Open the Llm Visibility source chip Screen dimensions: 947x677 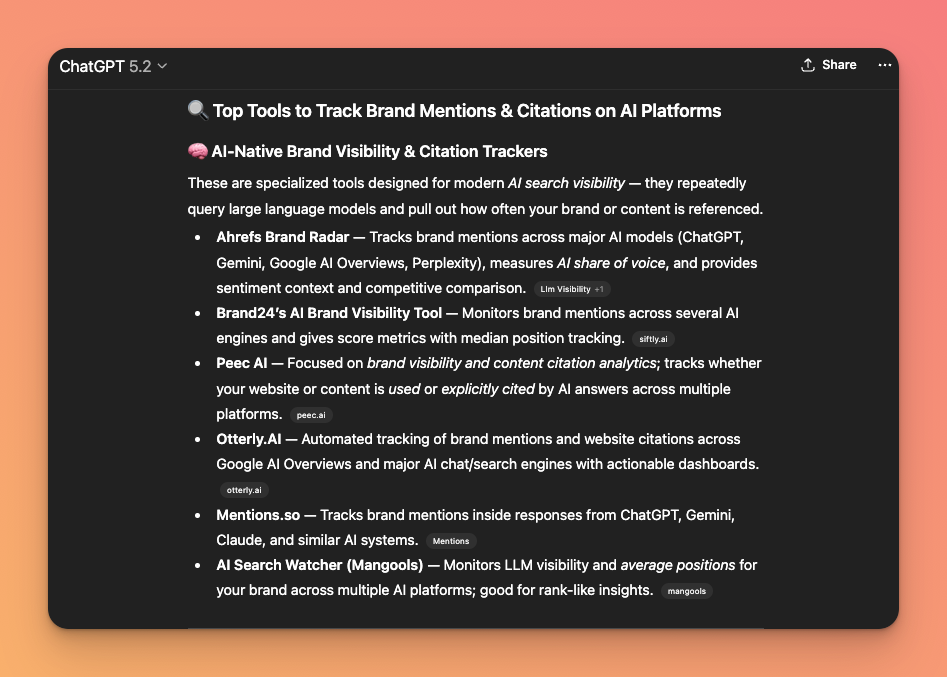565,289
